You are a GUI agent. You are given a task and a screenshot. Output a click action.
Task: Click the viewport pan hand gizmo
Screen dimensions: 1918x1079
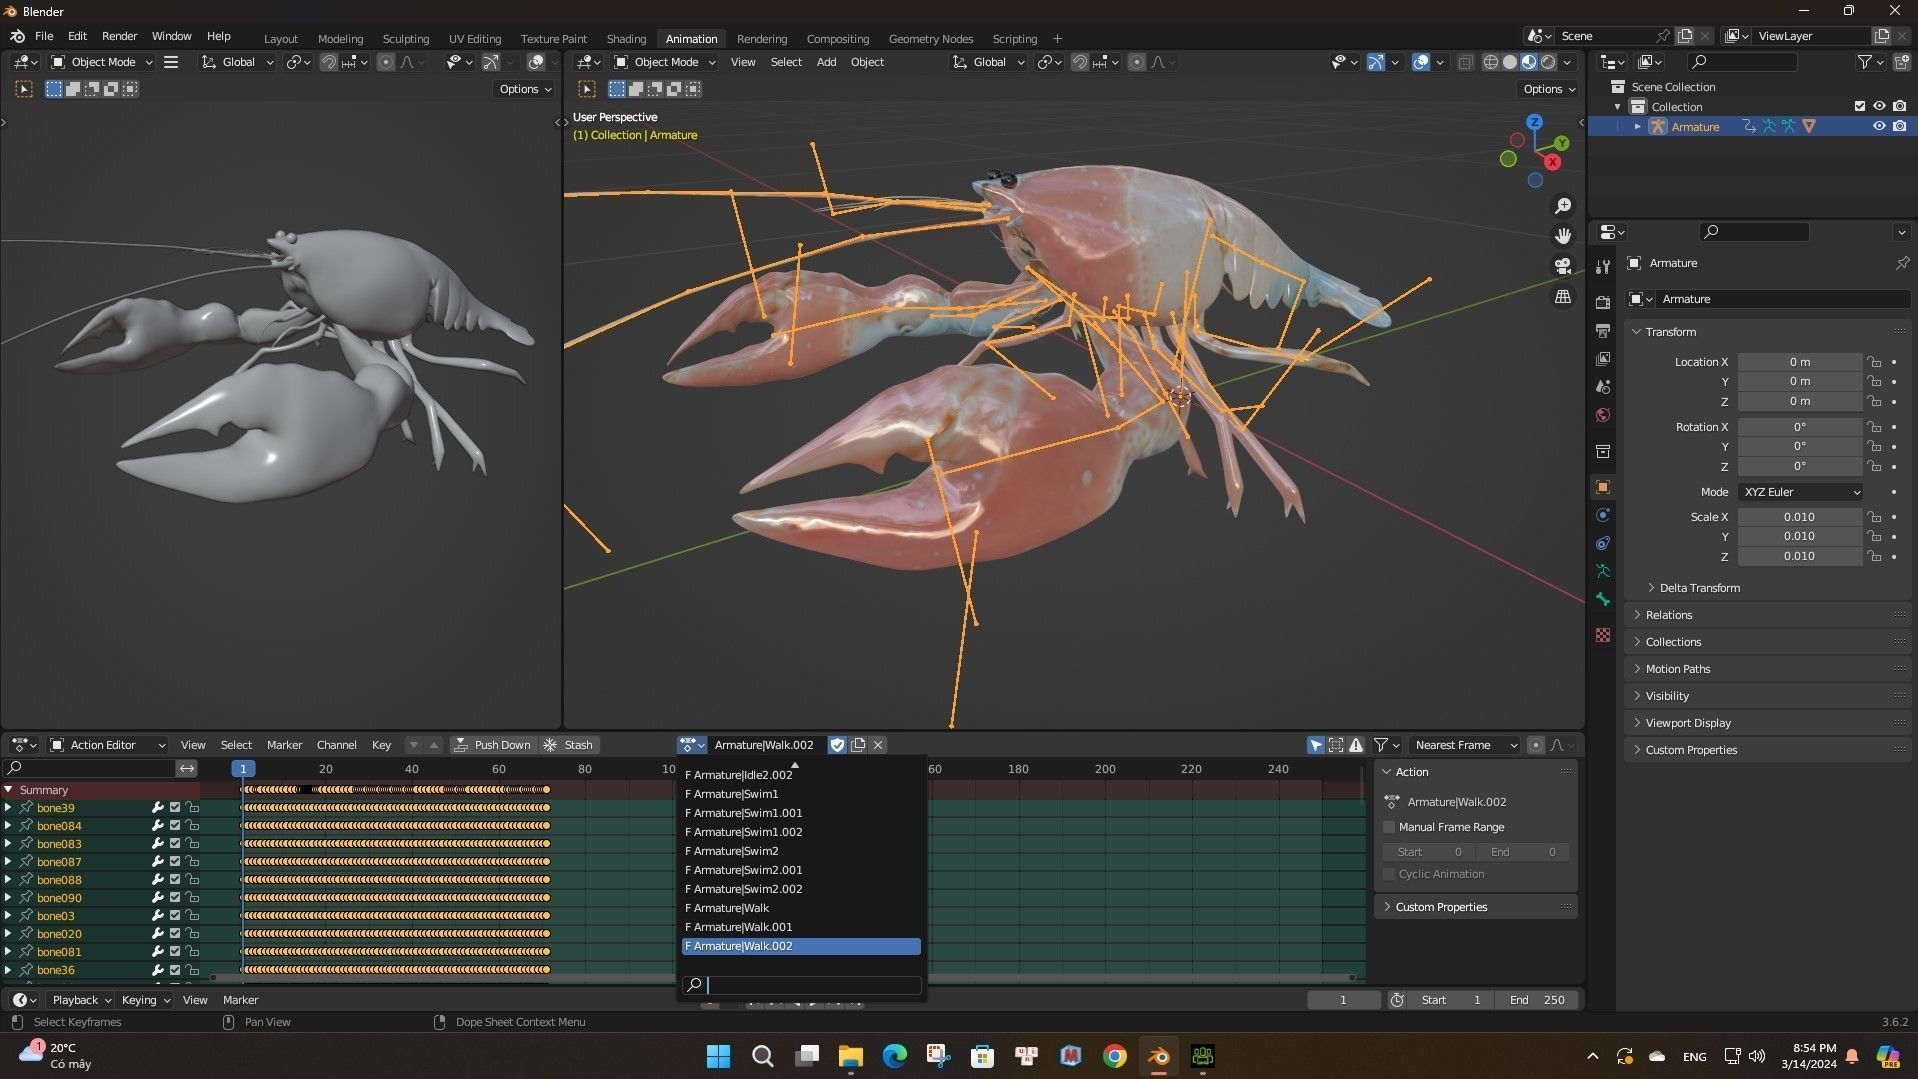point(1562,236)
